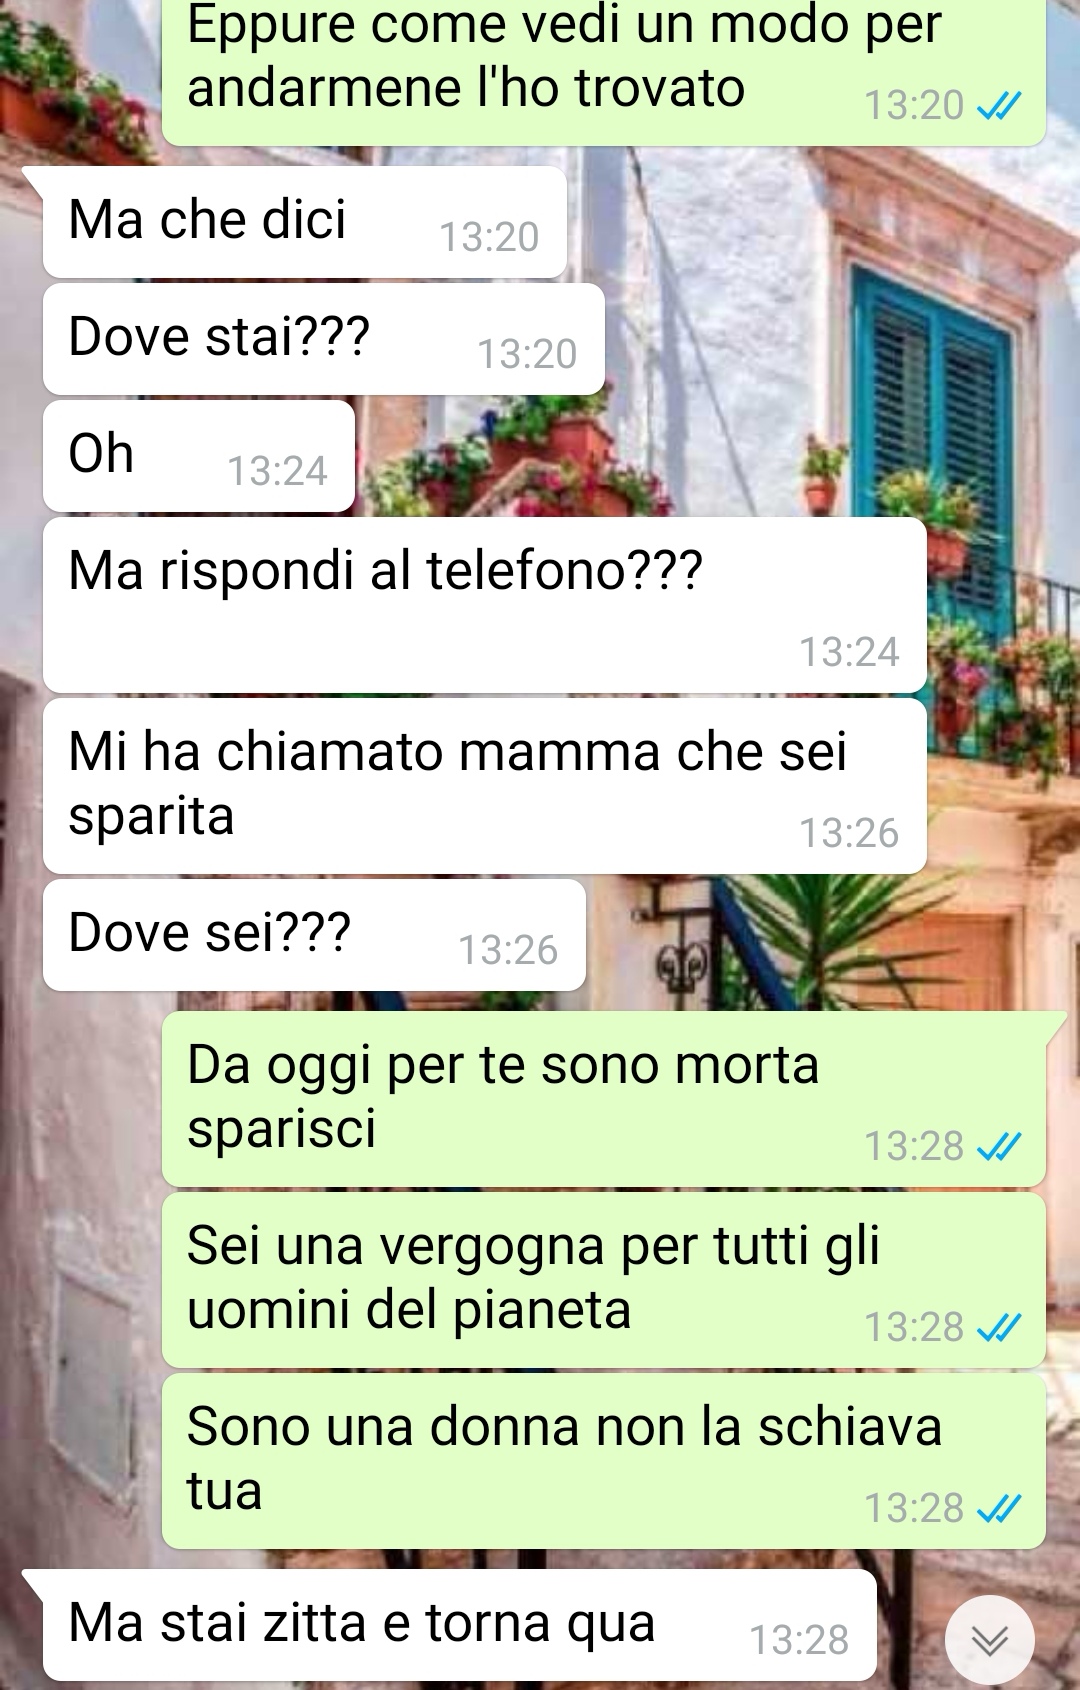Select 'Ma stai zitta e torna qua' message
The image size is (1080, 1690).
tap(460, 1625)
